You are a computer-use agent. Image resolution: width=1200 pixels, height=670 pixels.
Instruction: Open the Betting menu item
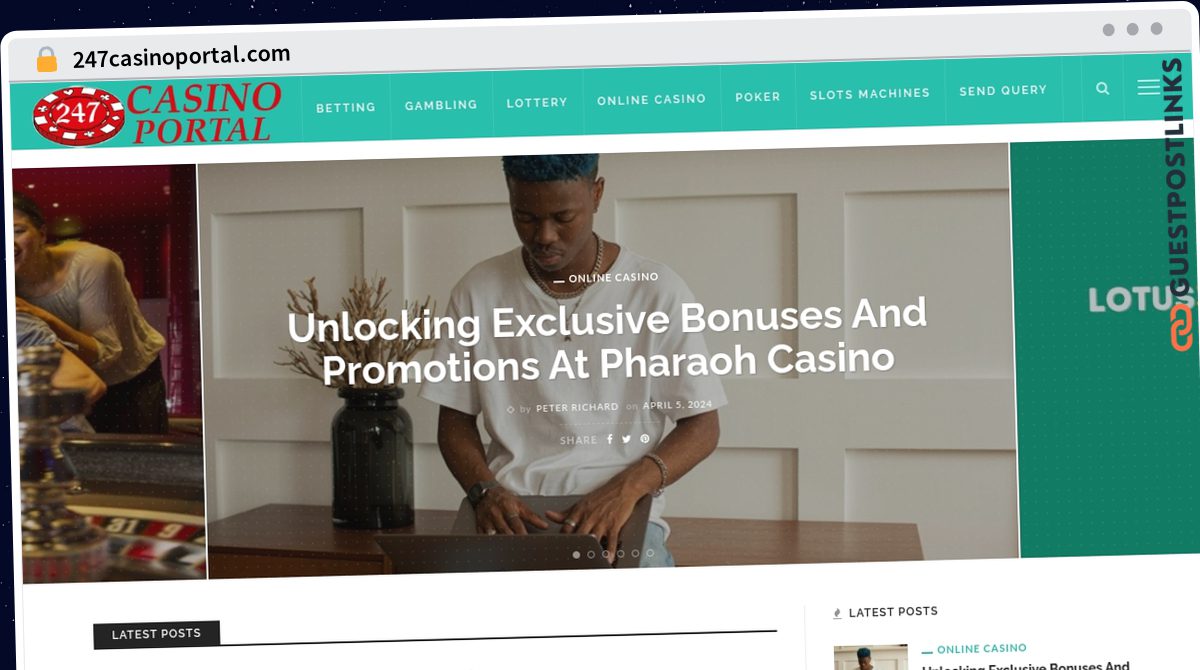pos(346,107)
